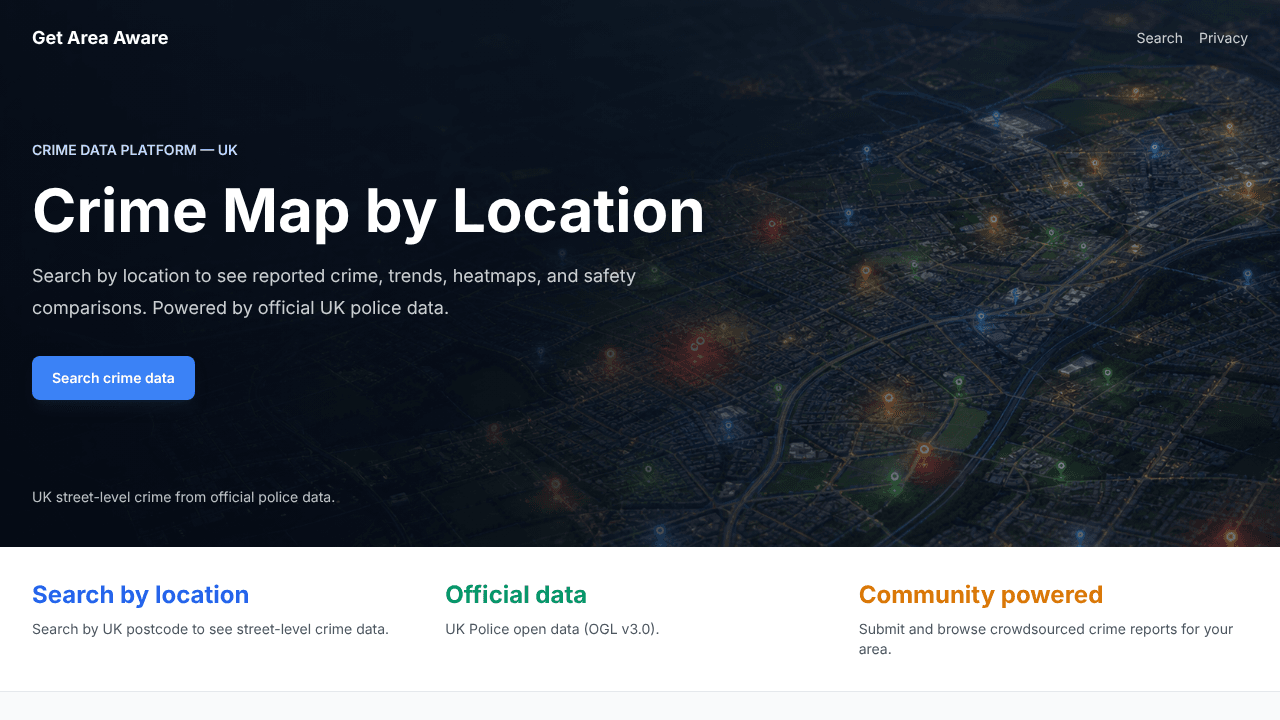Screen dimensions: 1280x720
Task: Click the CRIME DATA PLATFORM — UK label
Action: point(135,150)
